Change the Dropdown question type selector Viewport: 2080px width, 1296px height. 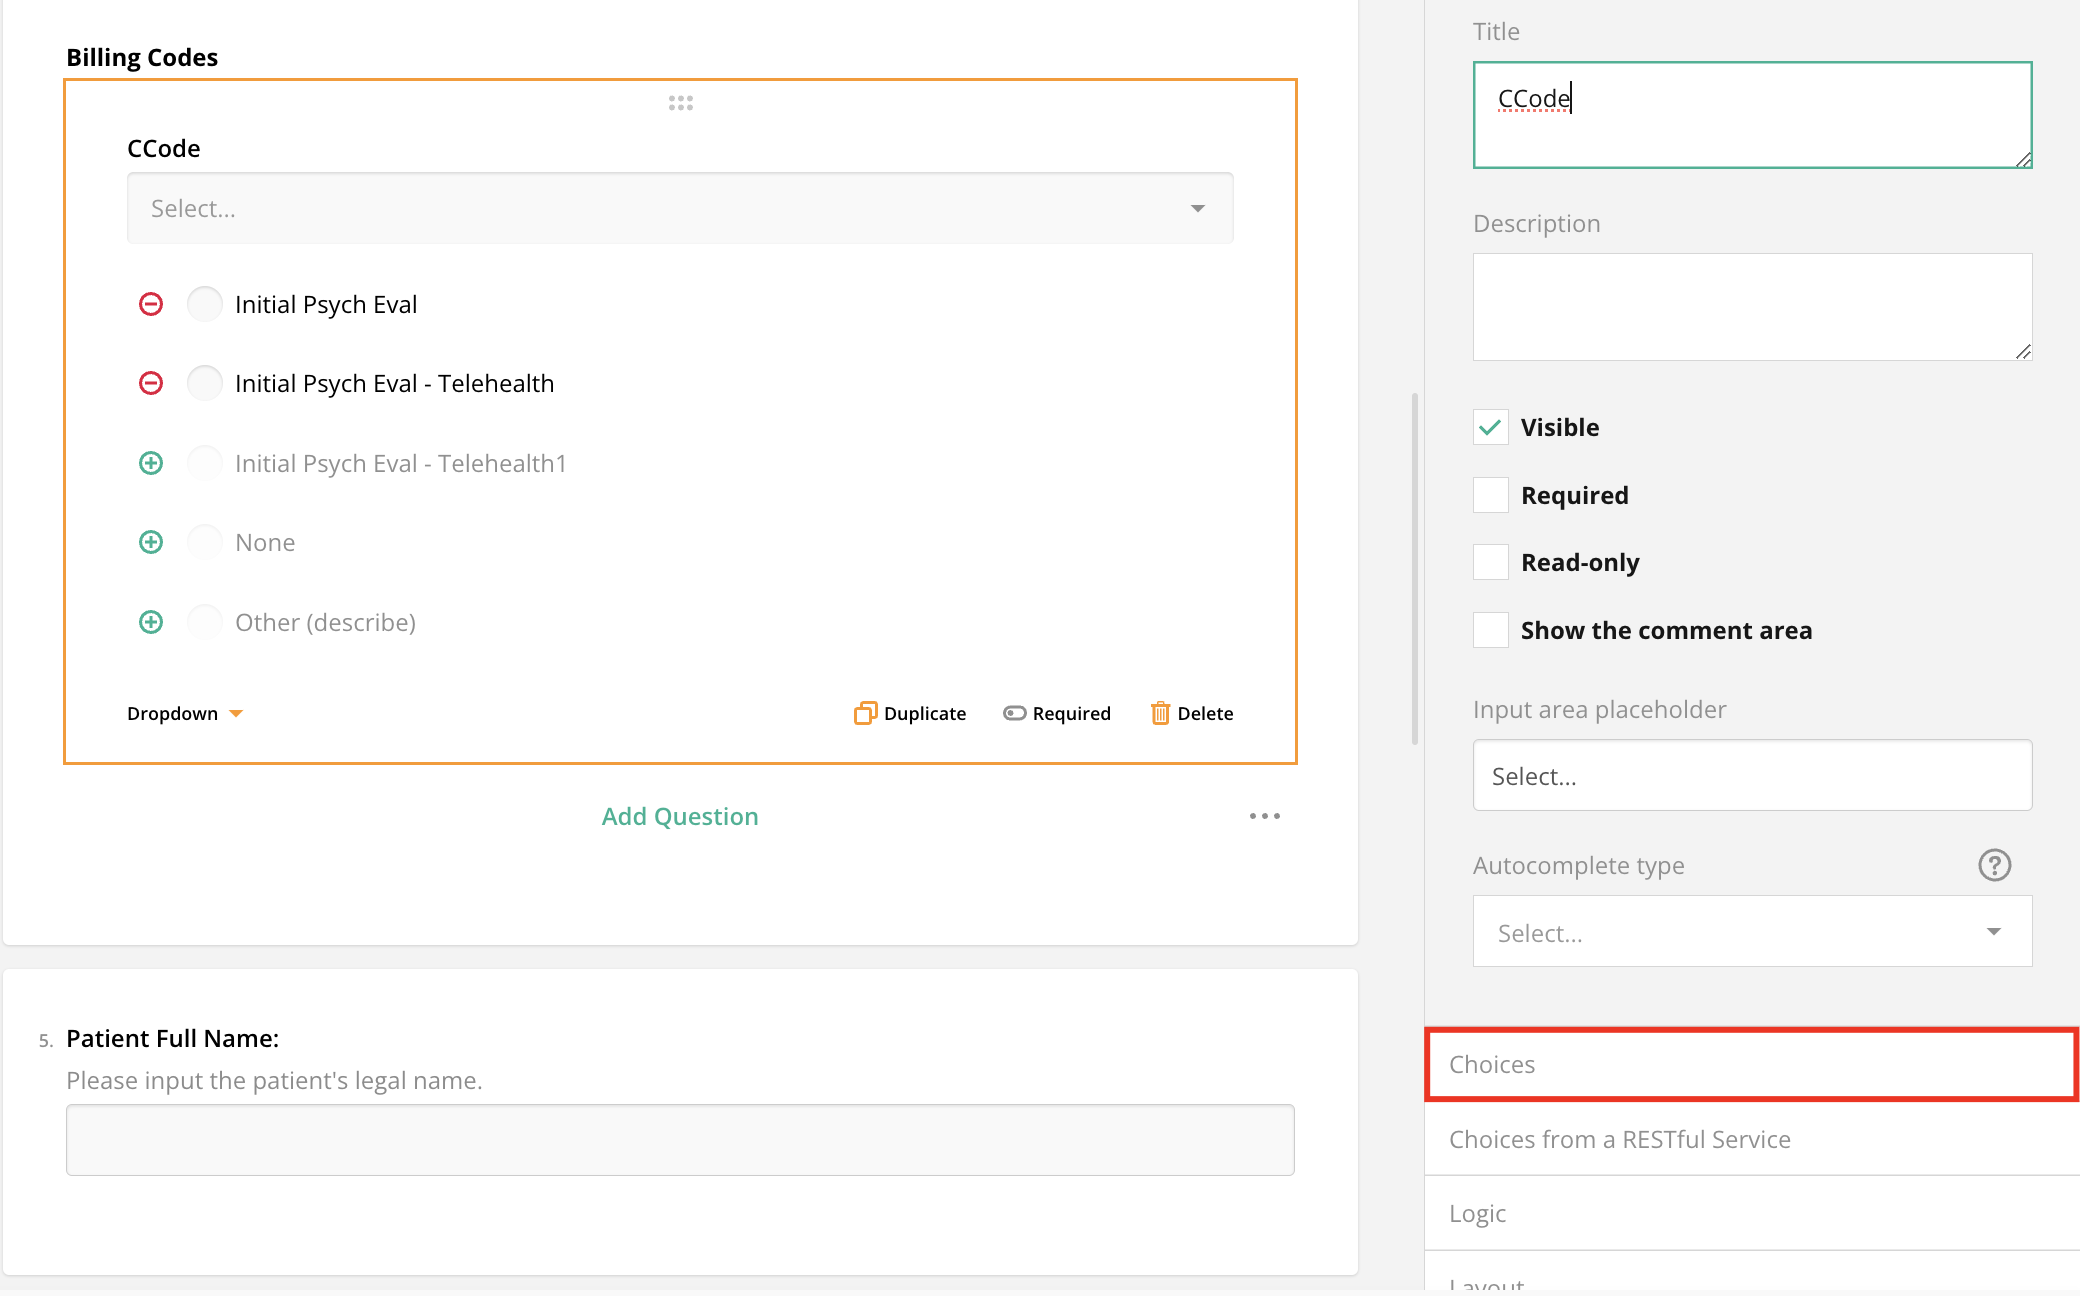185,713
